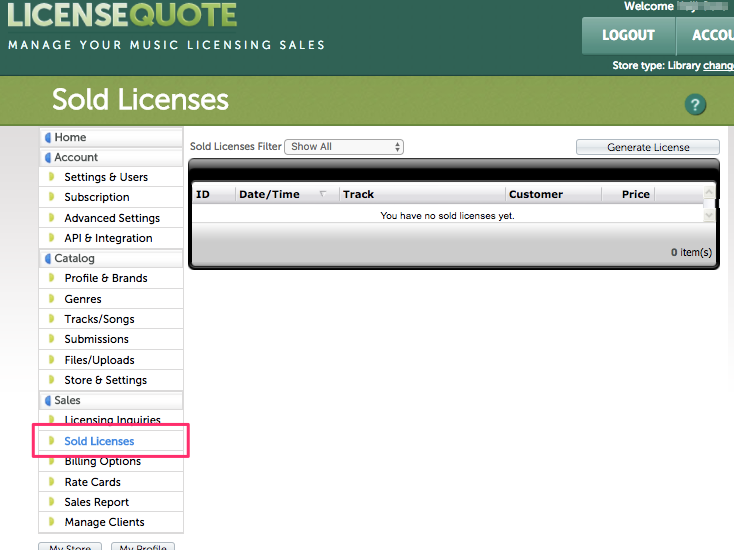Click the blue bullet icon beside Home
This screenshot has height=550, width=734.
pyautogui.click(x=47, y=138)
